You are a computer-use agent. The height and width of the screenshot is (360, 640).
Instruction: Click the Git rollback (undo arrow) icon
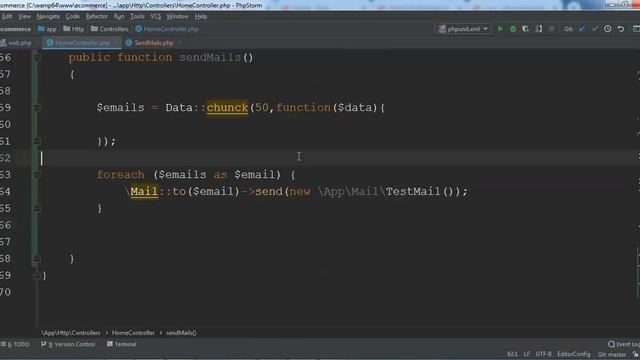pyautogui.click(x=621, y=29)
